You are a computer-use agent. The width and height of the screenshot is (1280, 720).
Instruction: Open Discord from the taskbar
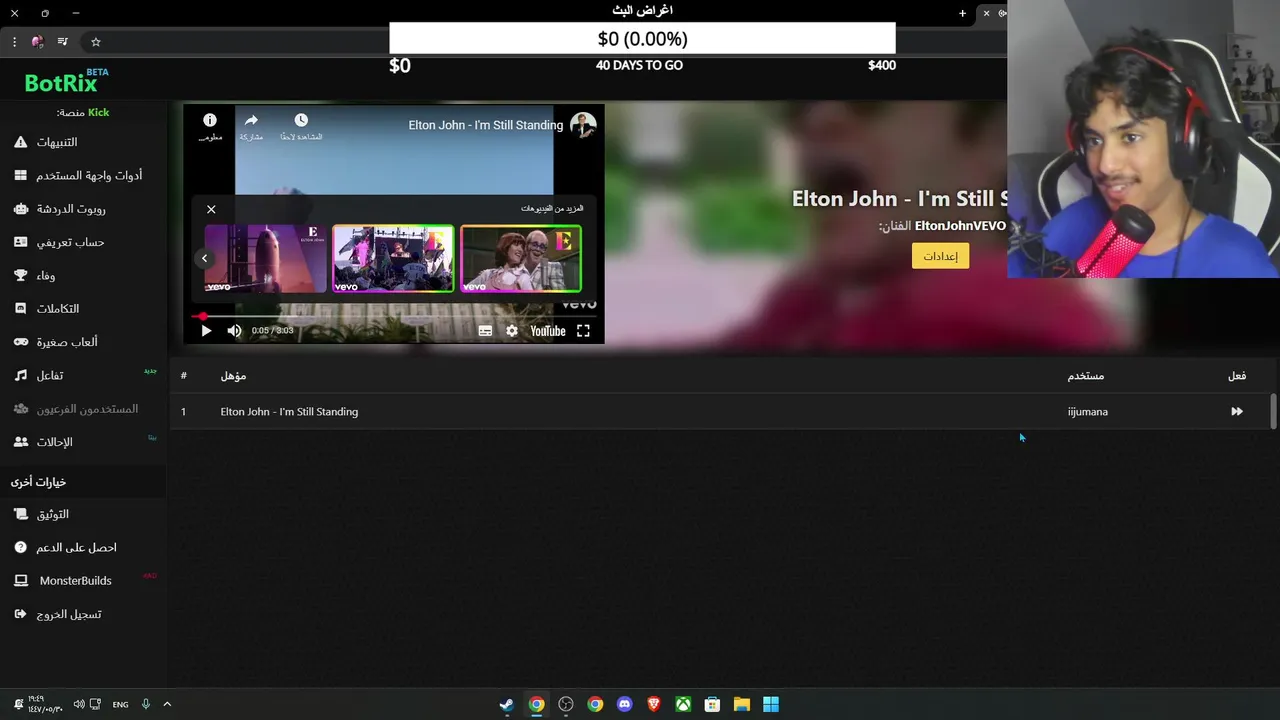coord(625,704)
